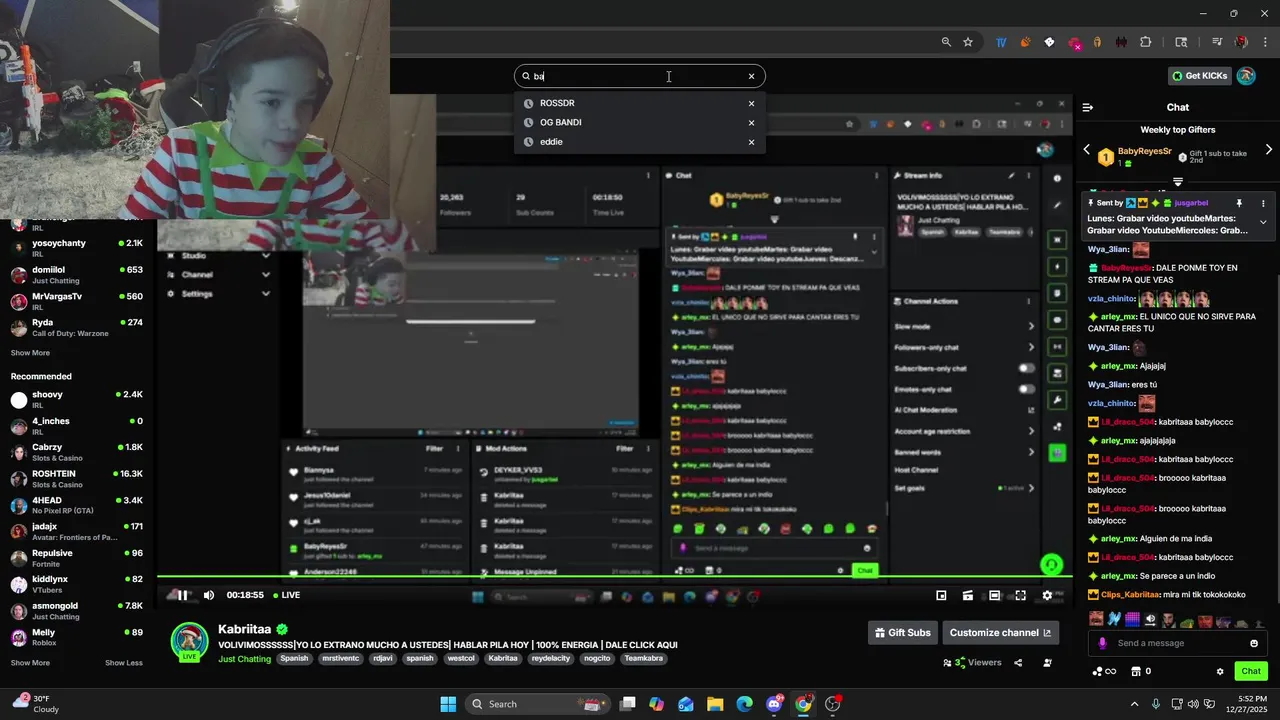The width and height of the screenshot is (1280, 720).
Task: Click Show Less under Recommended
Action: coord(124,663)
